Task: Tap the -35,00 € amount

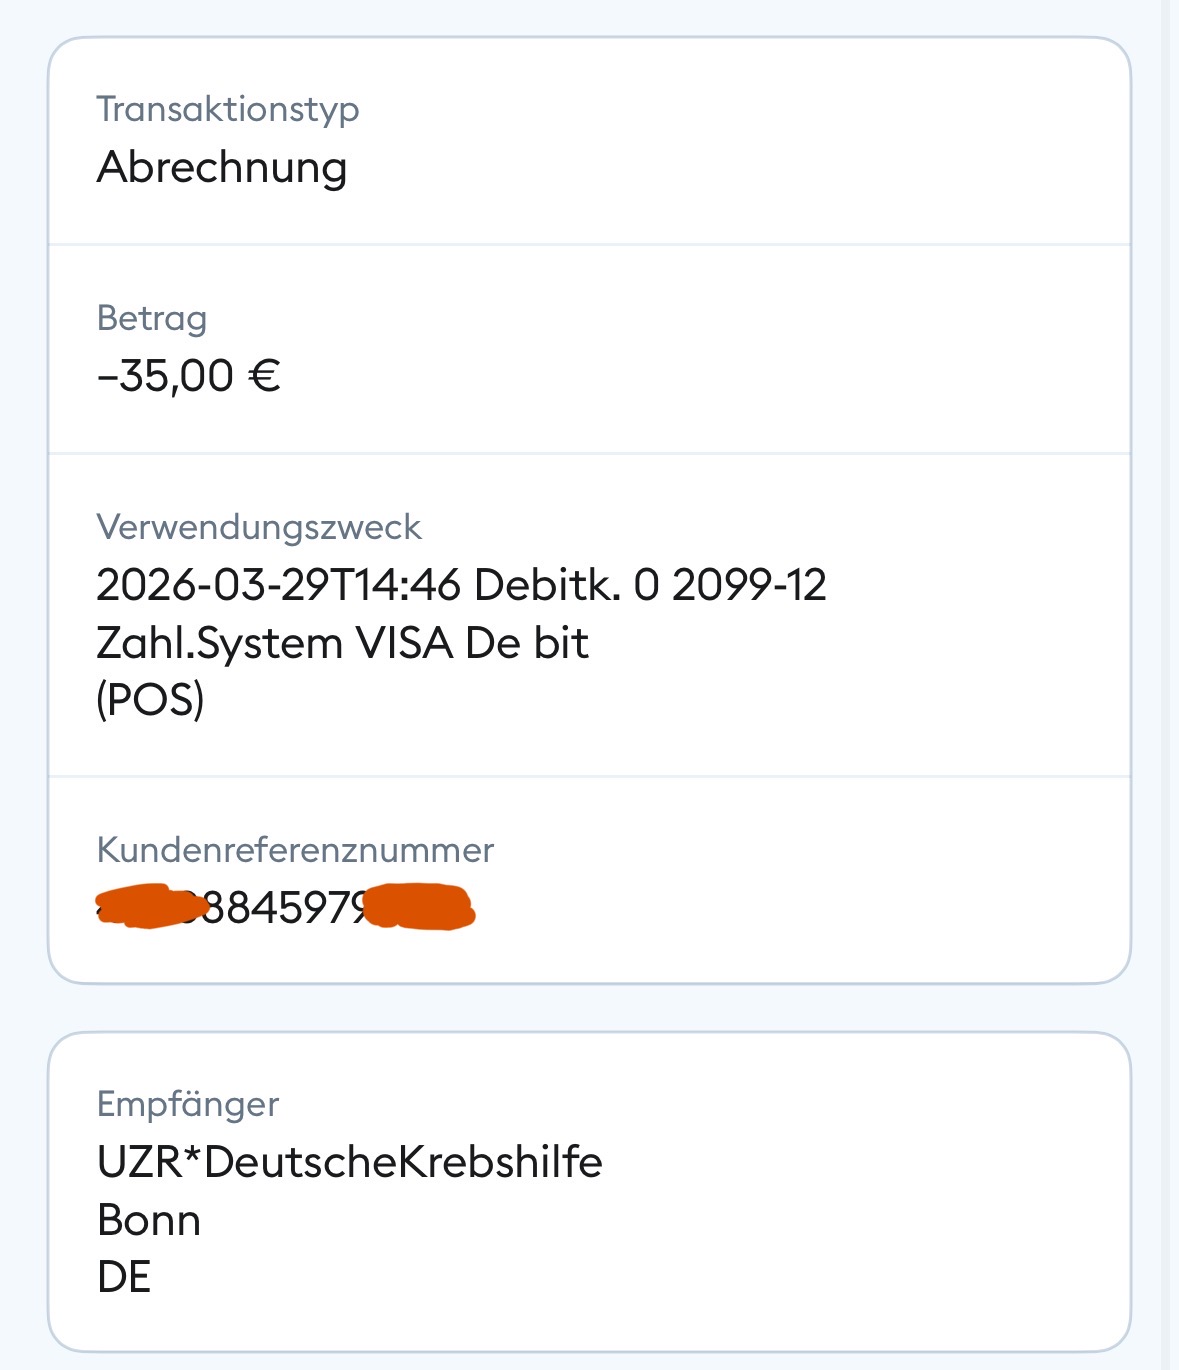Action: [x=189, y=376]
